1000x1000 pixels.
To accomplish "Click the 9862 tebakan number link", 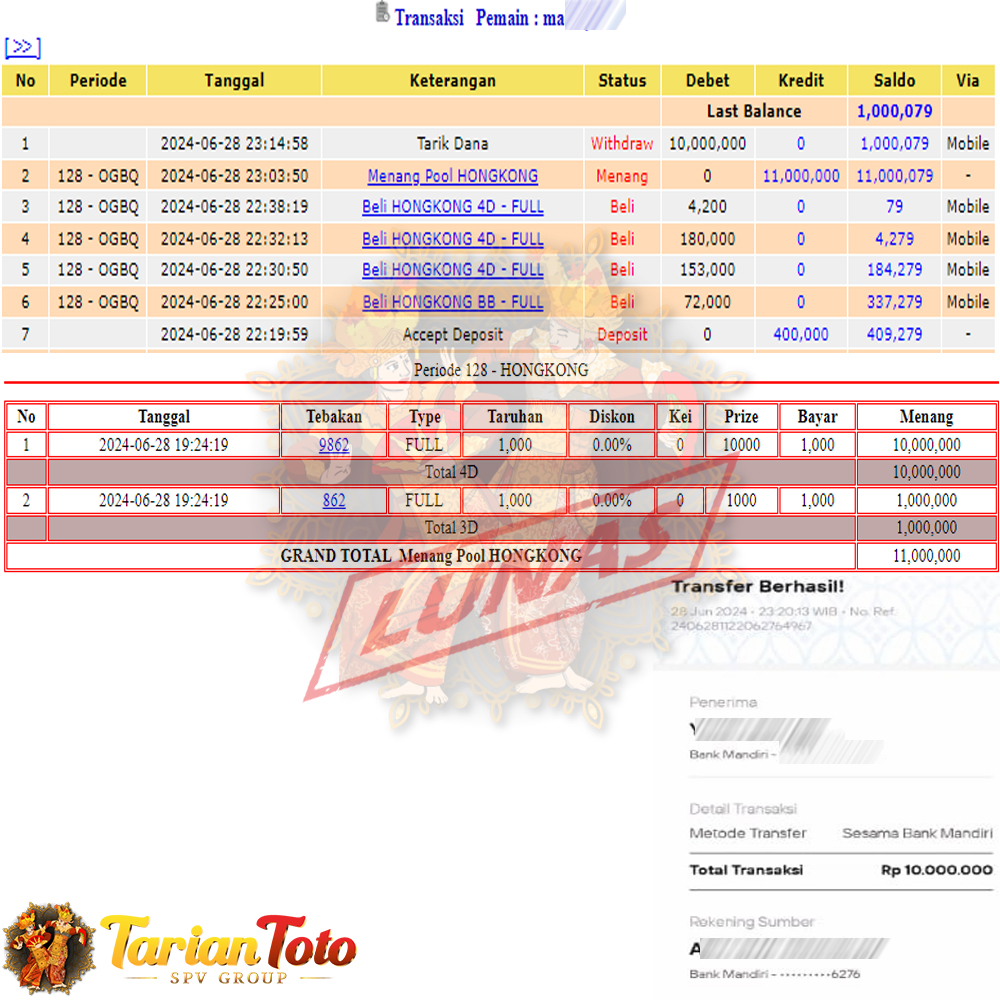I will point(334,445).
